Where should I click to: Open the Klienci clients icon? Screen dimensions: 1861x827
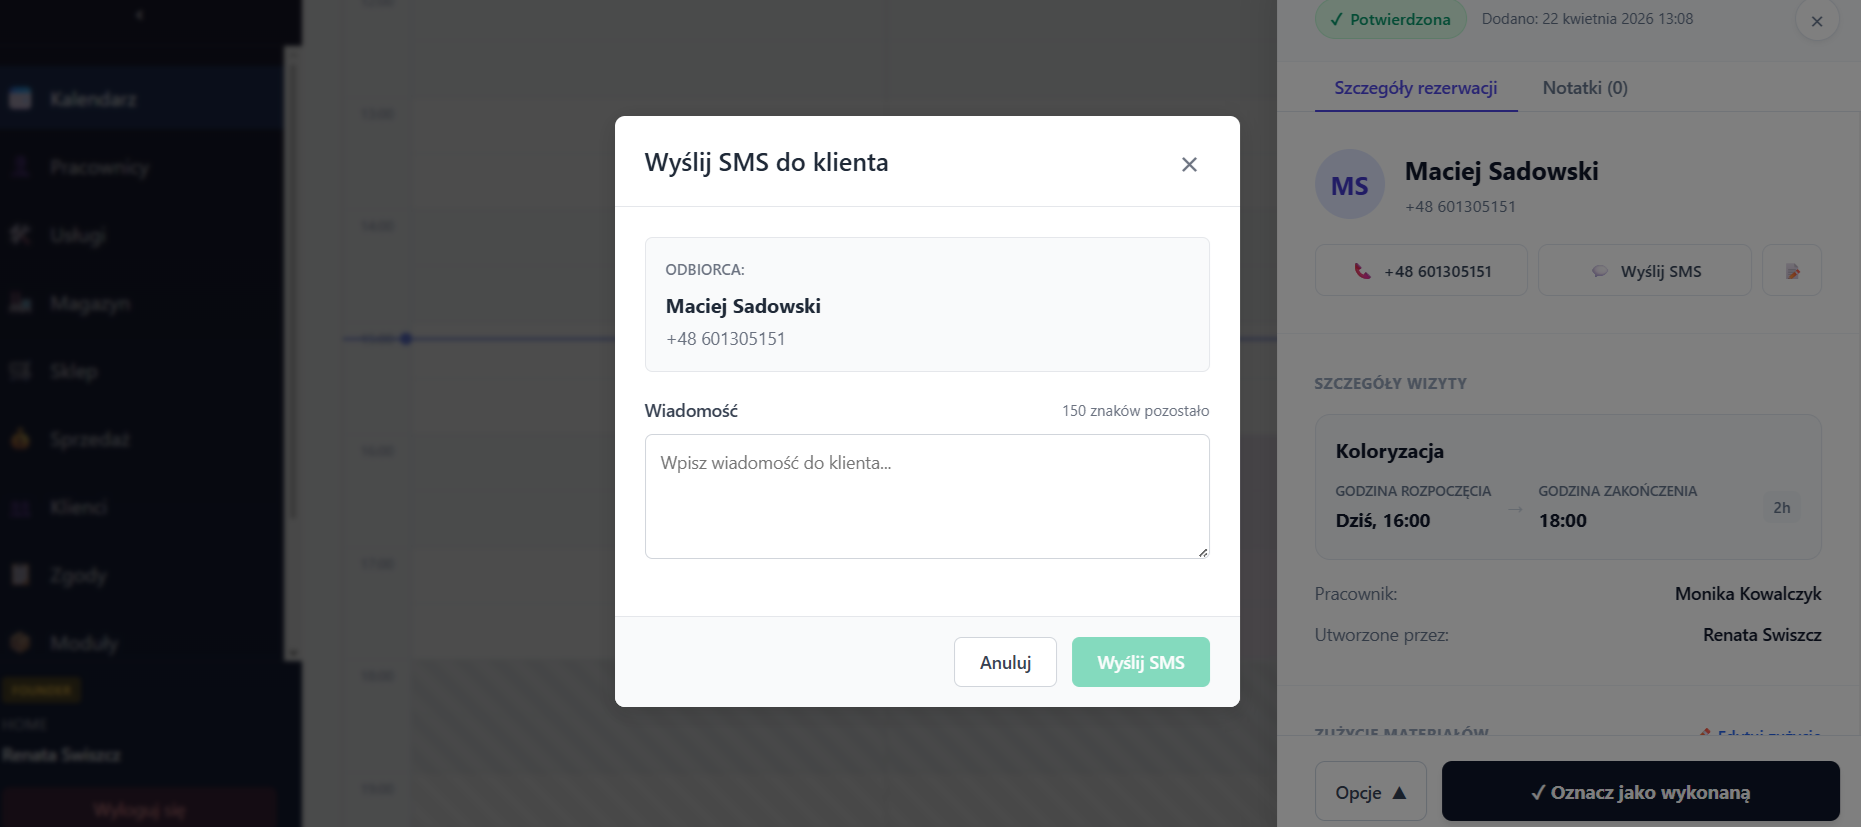point(21,507)
